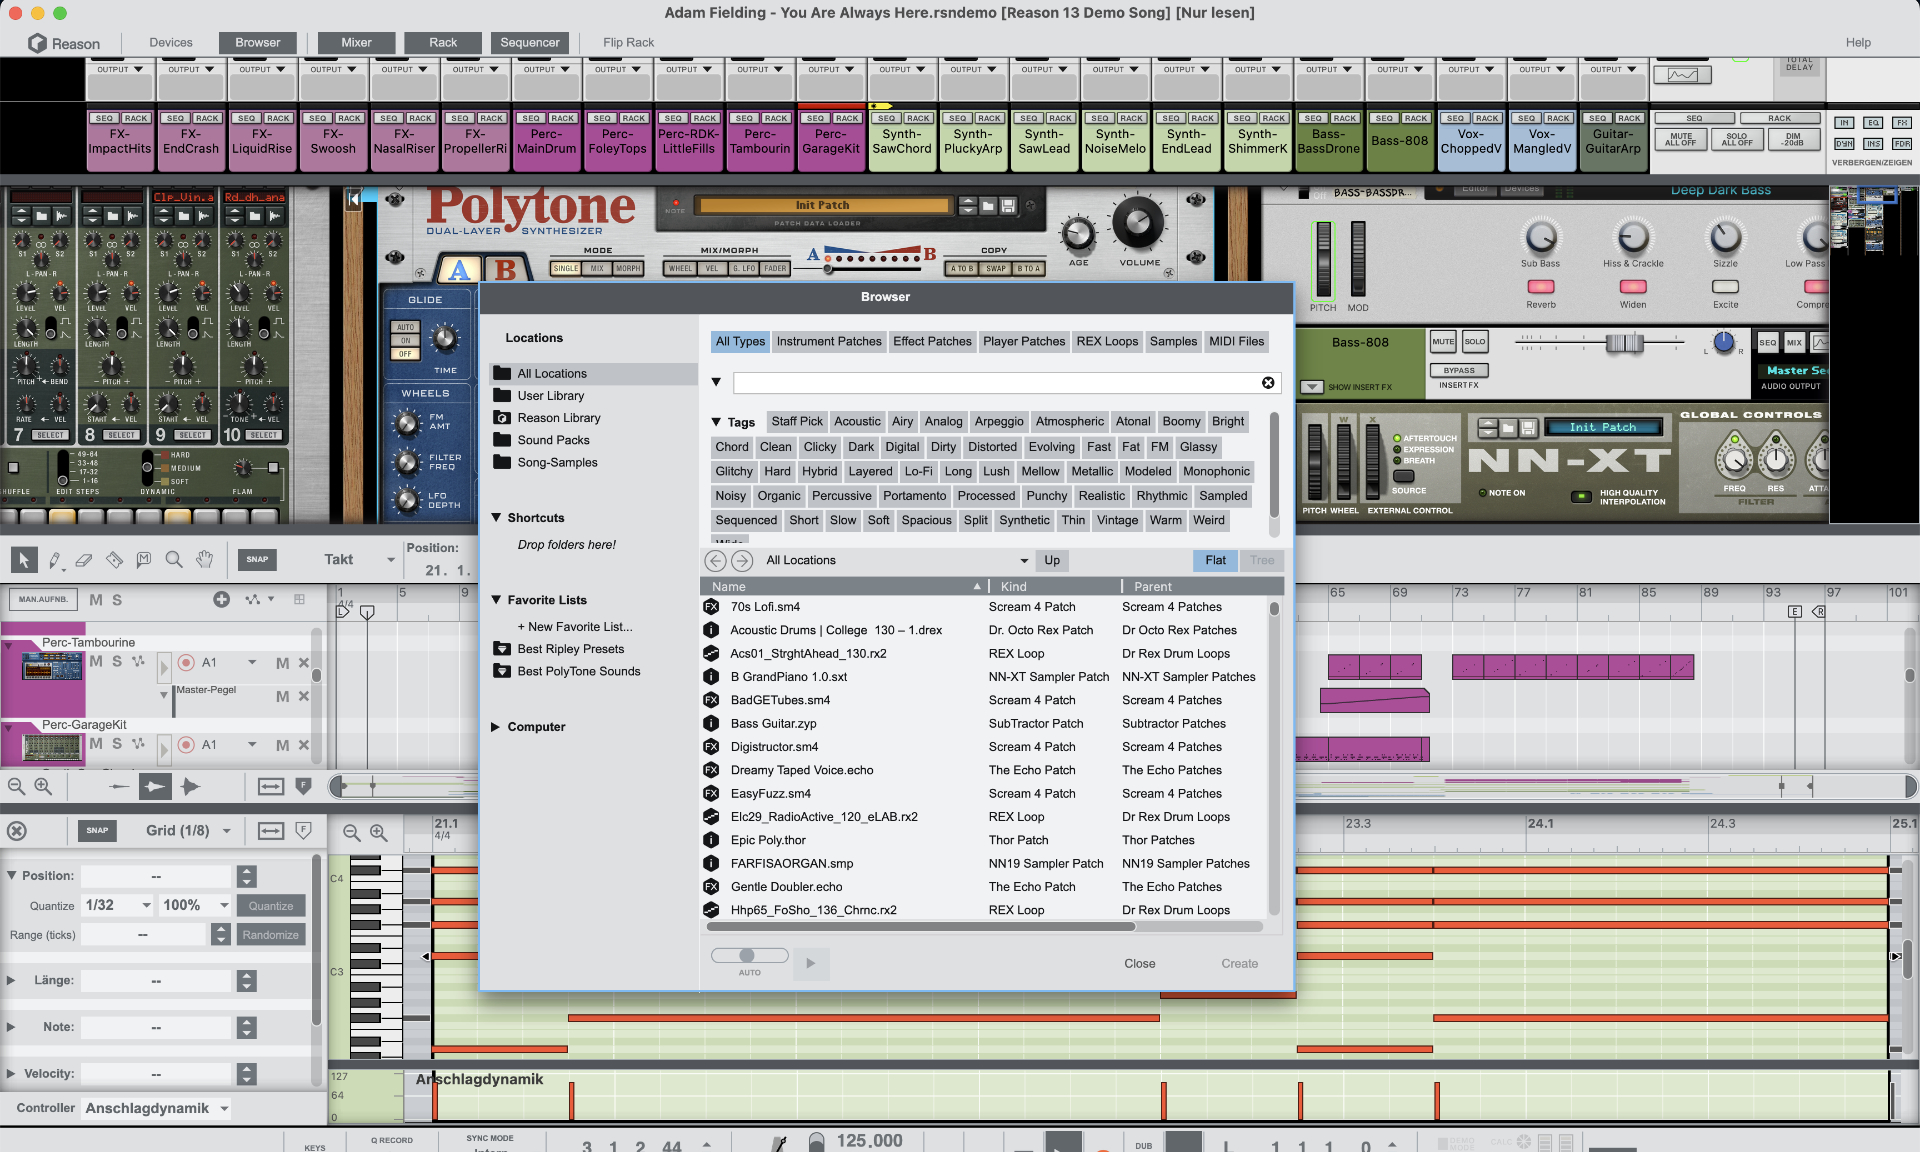Select Bass Guitar.zyp in file list

click(773, 723)
